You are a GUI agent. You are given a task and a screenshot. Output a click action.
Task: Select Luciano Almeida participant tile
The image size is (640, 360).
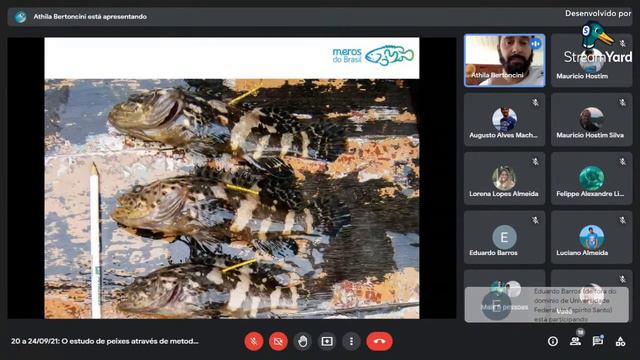click(x=591, y=237)
